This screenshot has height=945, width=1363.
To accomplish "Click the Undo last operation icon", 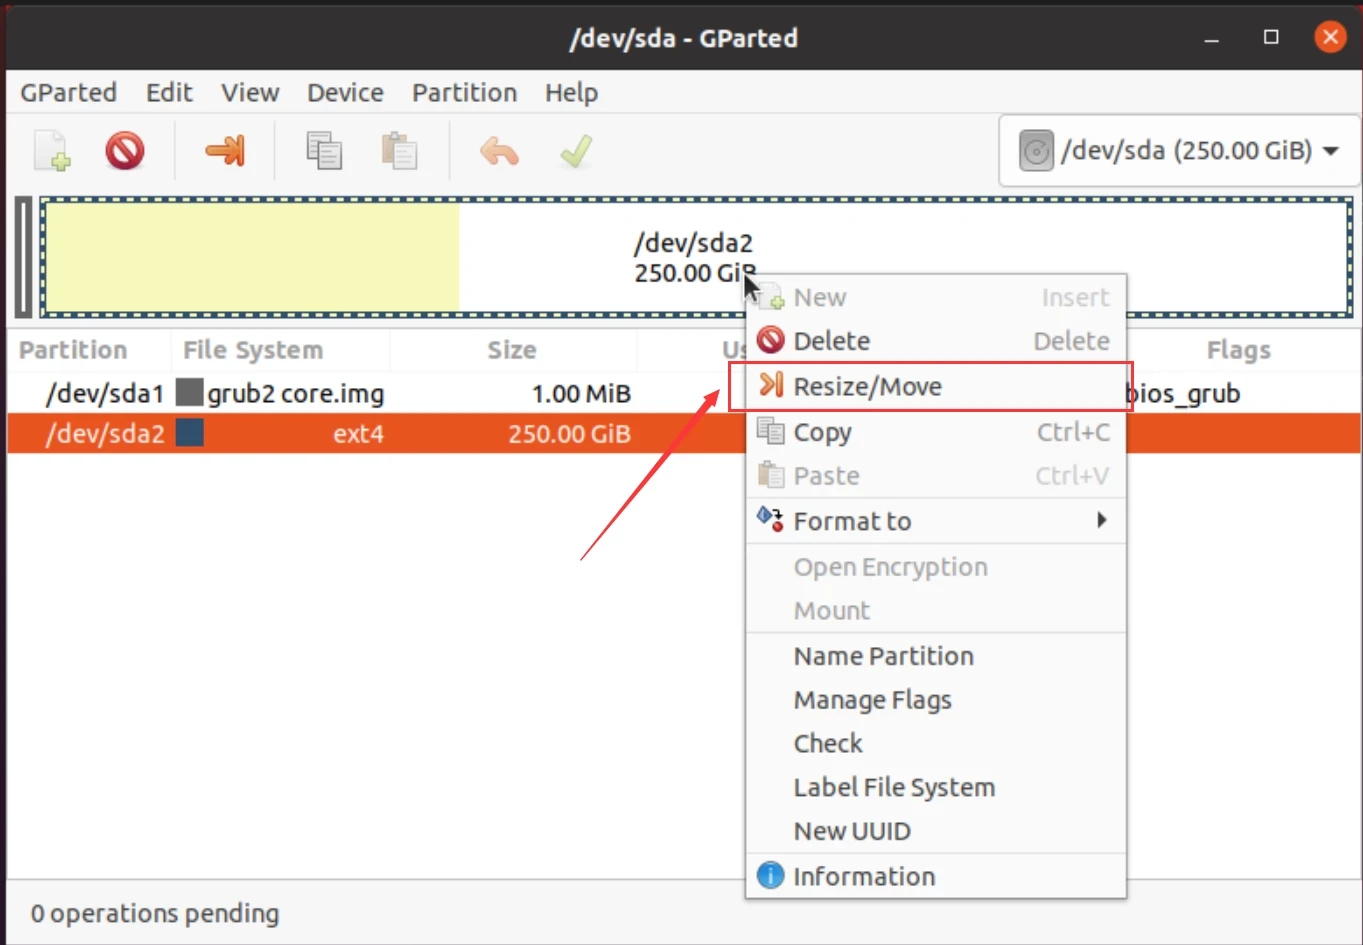I will (x=499, y=151).
